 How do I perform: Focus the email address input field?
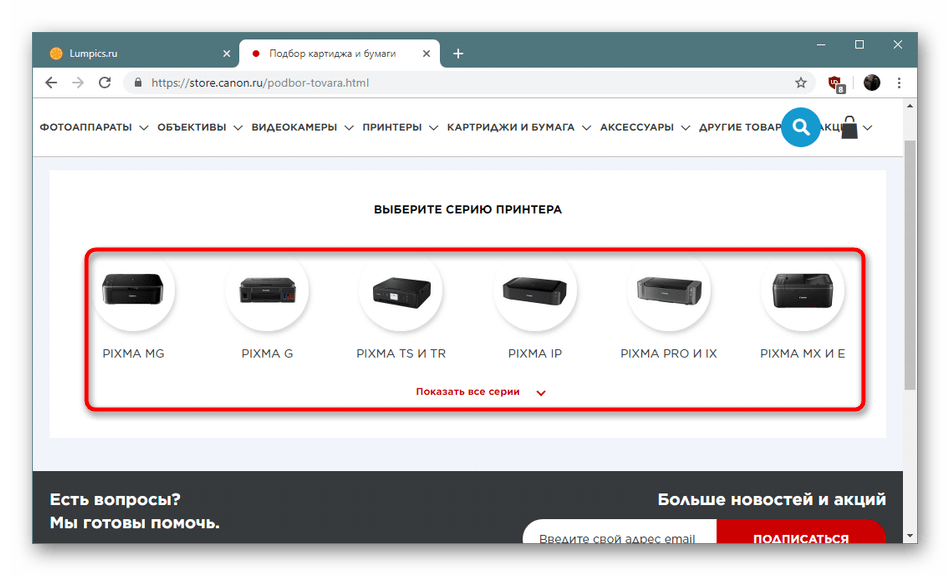(620, 532)
